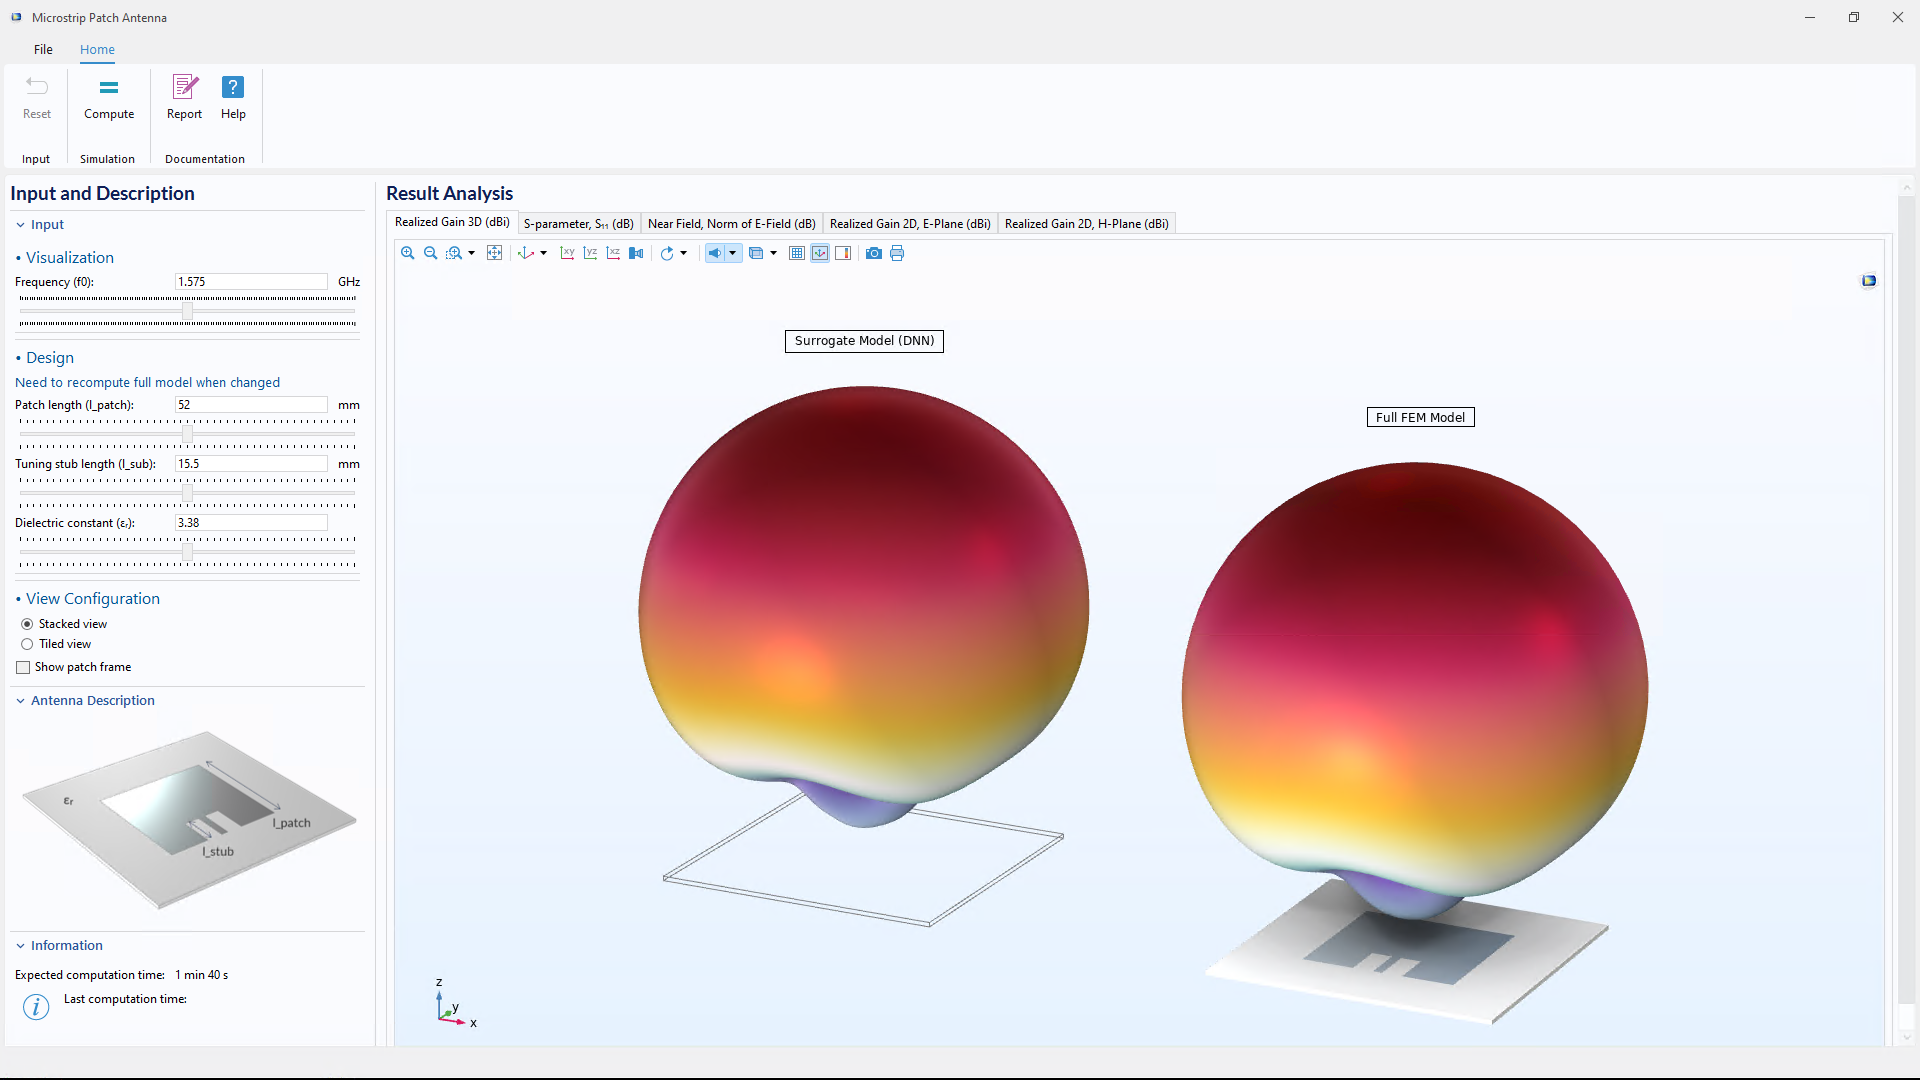Collapse the Information section
The width and height of the screenshot is (1920, 1080).
tap(20, 946)
